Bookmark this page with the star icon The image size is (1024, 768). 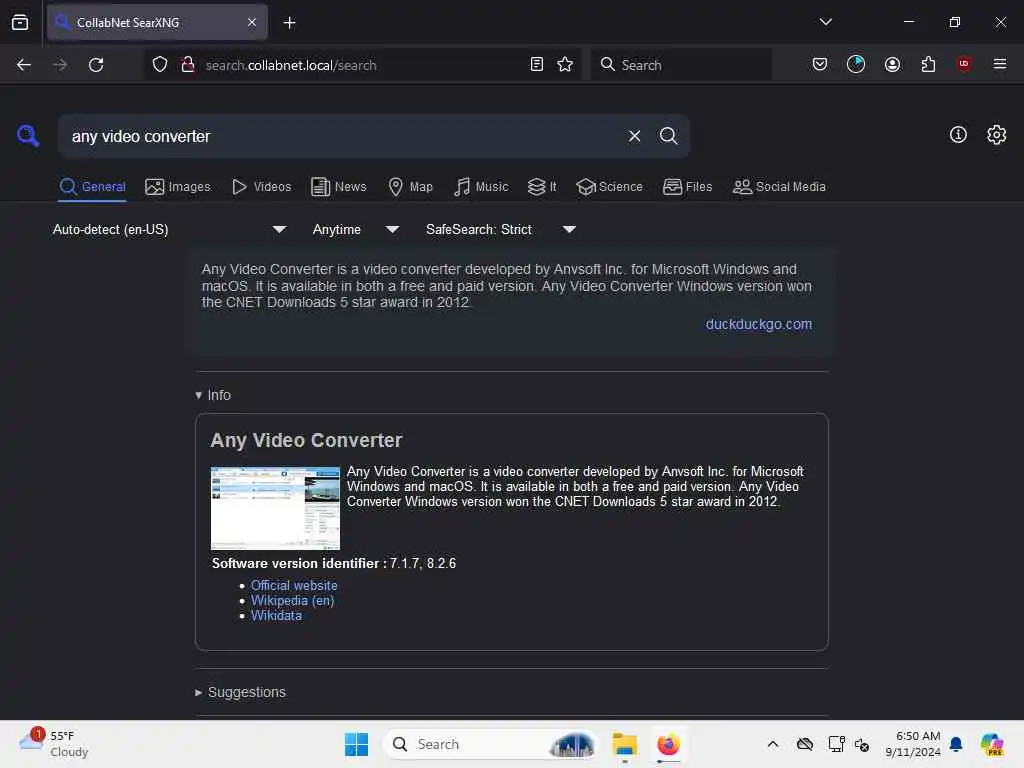point(565,64)
